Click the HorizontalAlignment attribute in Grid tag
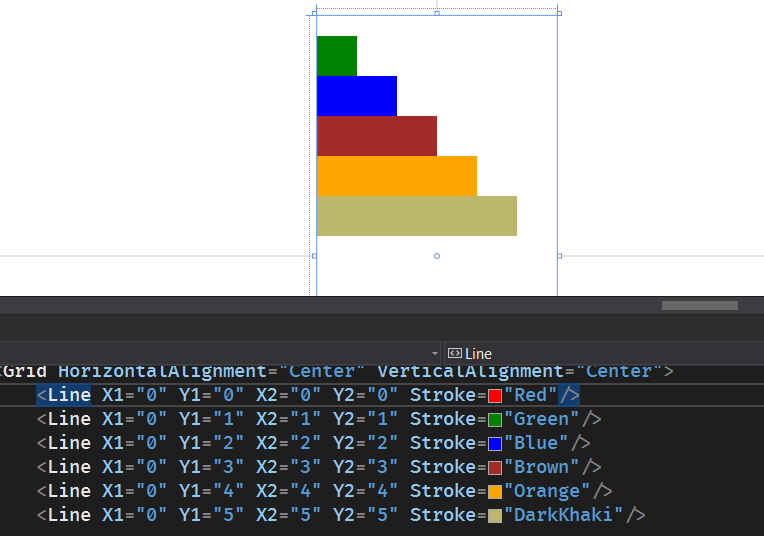764x536 pixels. (x=162, y=371)
